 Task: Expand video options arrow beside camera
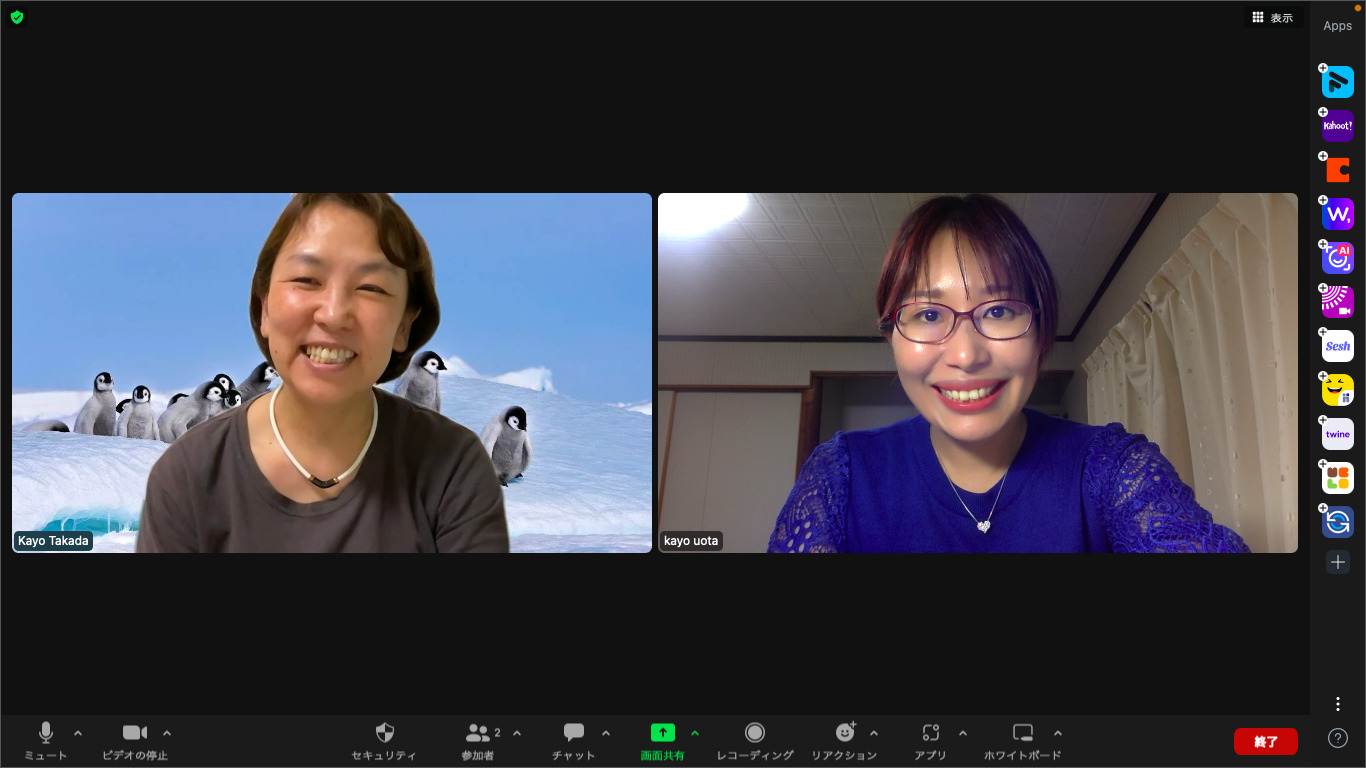pos(167,733)
